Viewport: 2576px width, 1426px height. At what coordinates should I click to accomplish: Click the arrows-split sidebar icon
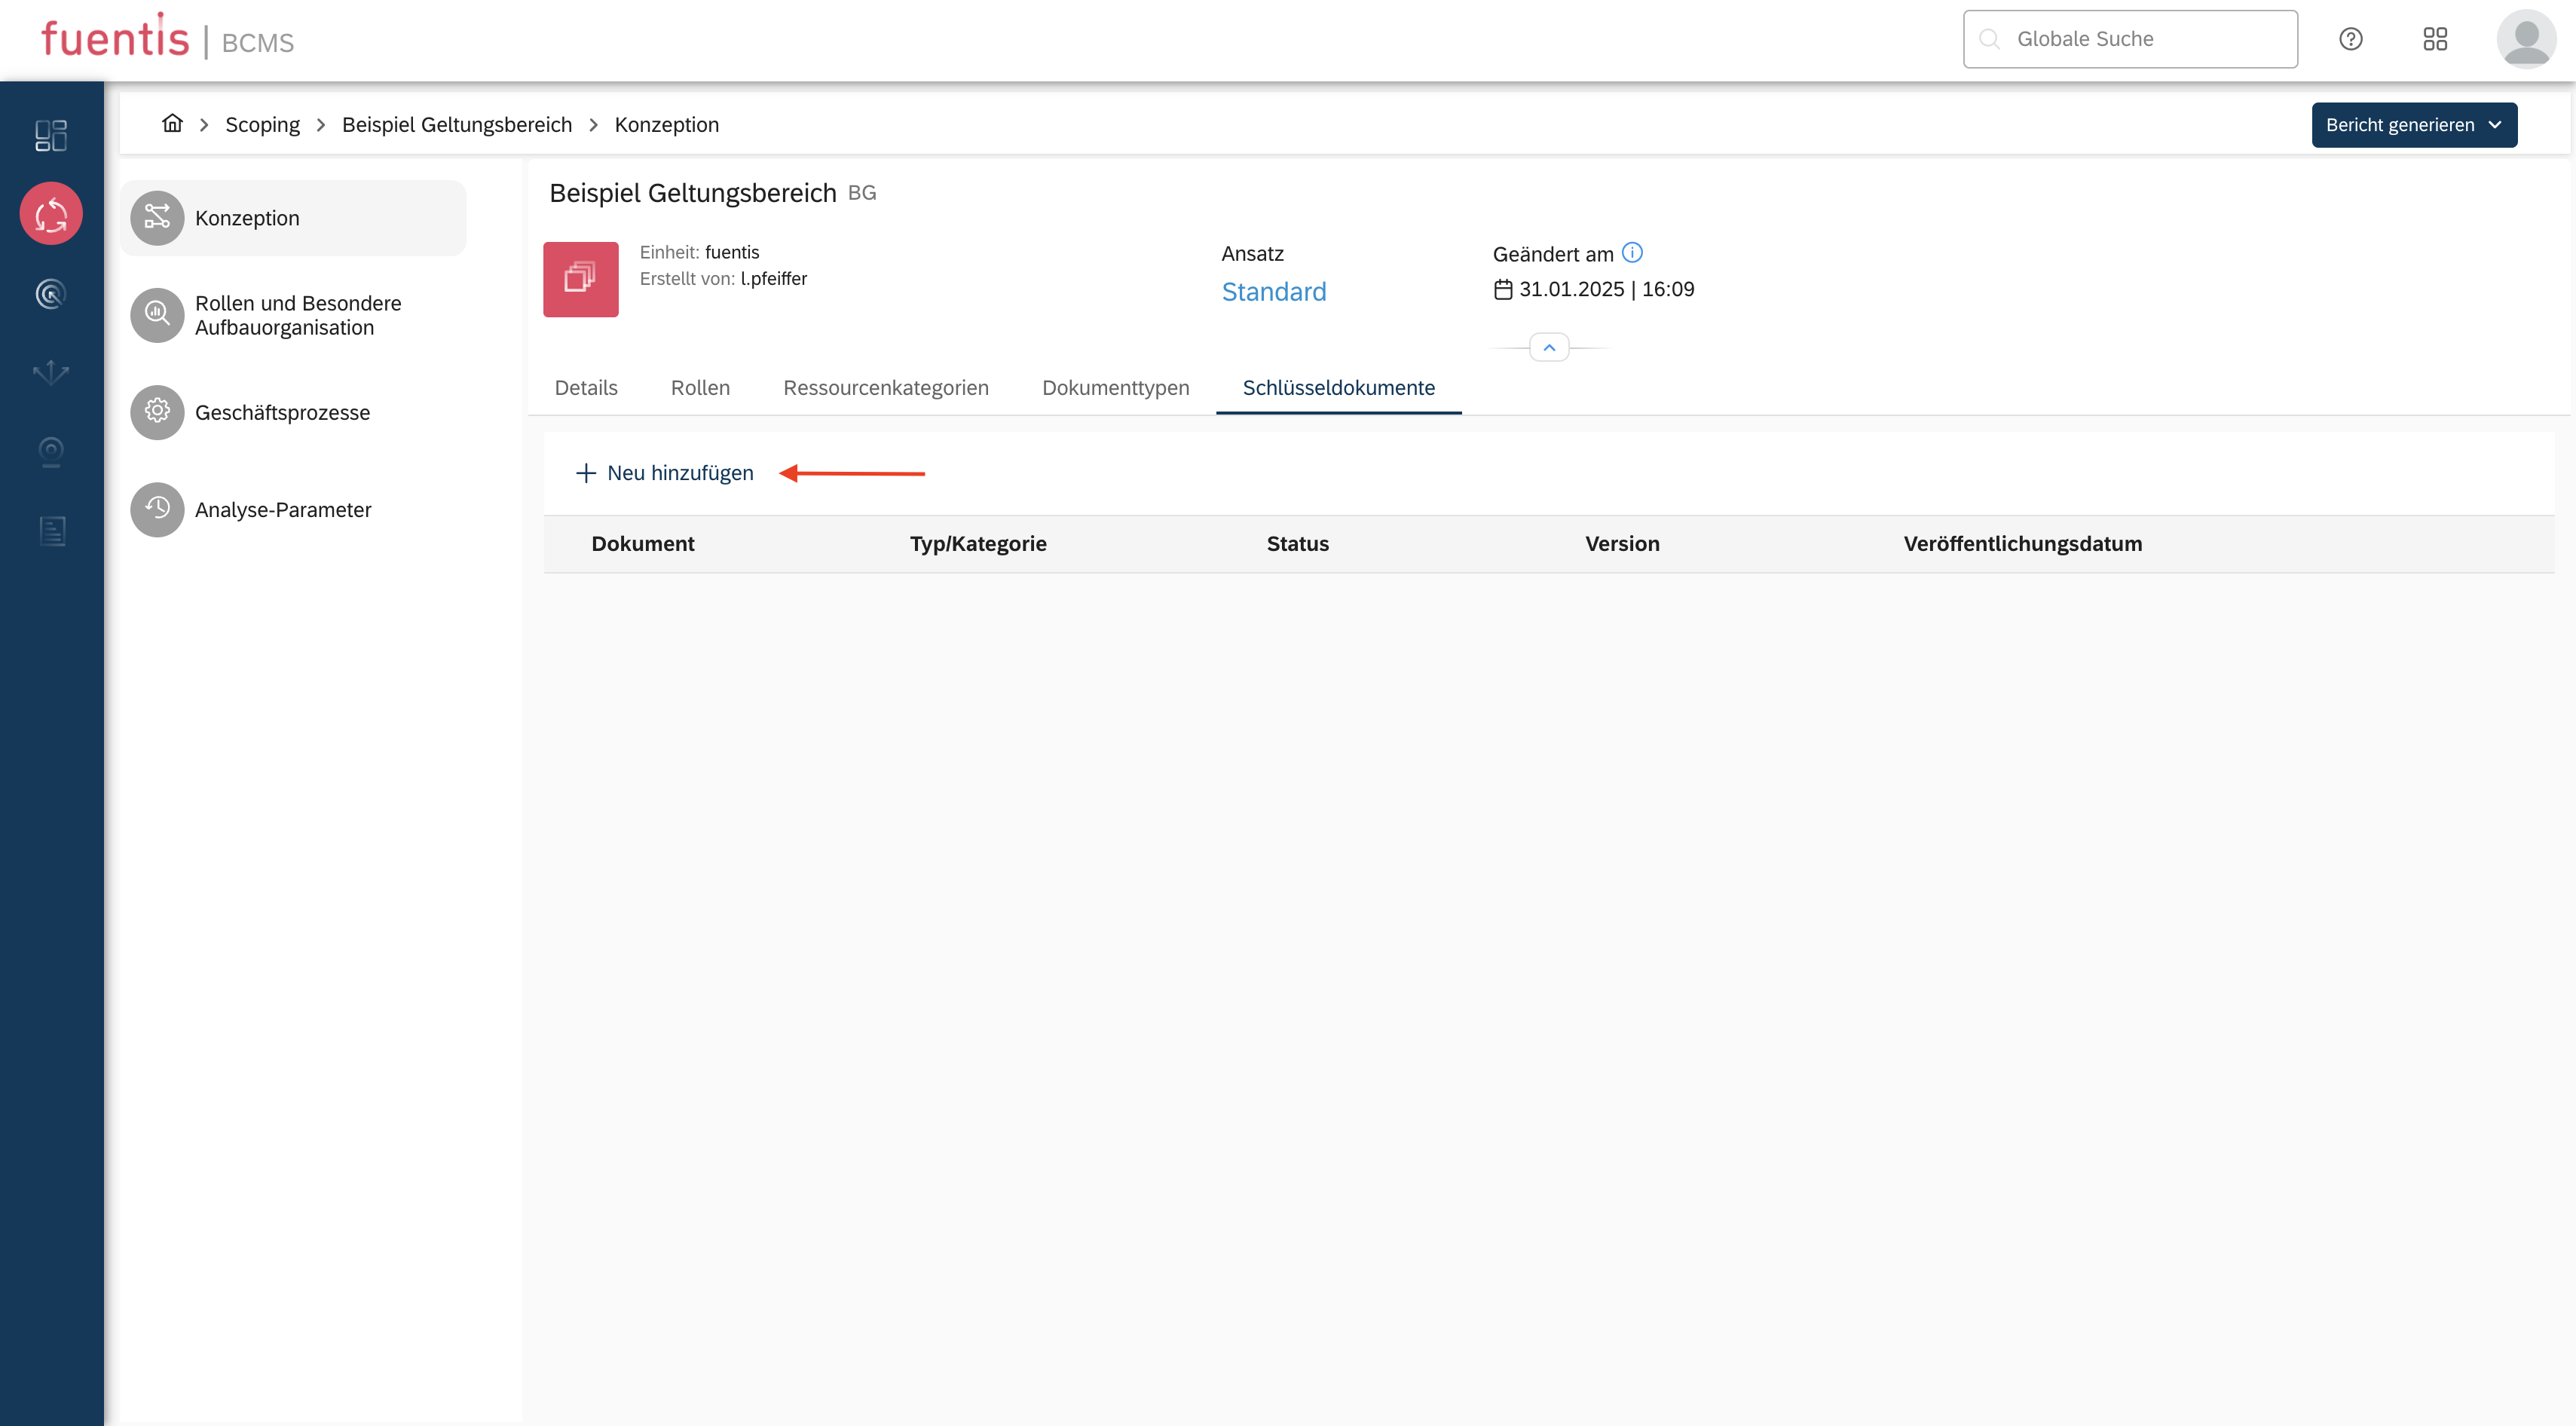coord(51,372)
